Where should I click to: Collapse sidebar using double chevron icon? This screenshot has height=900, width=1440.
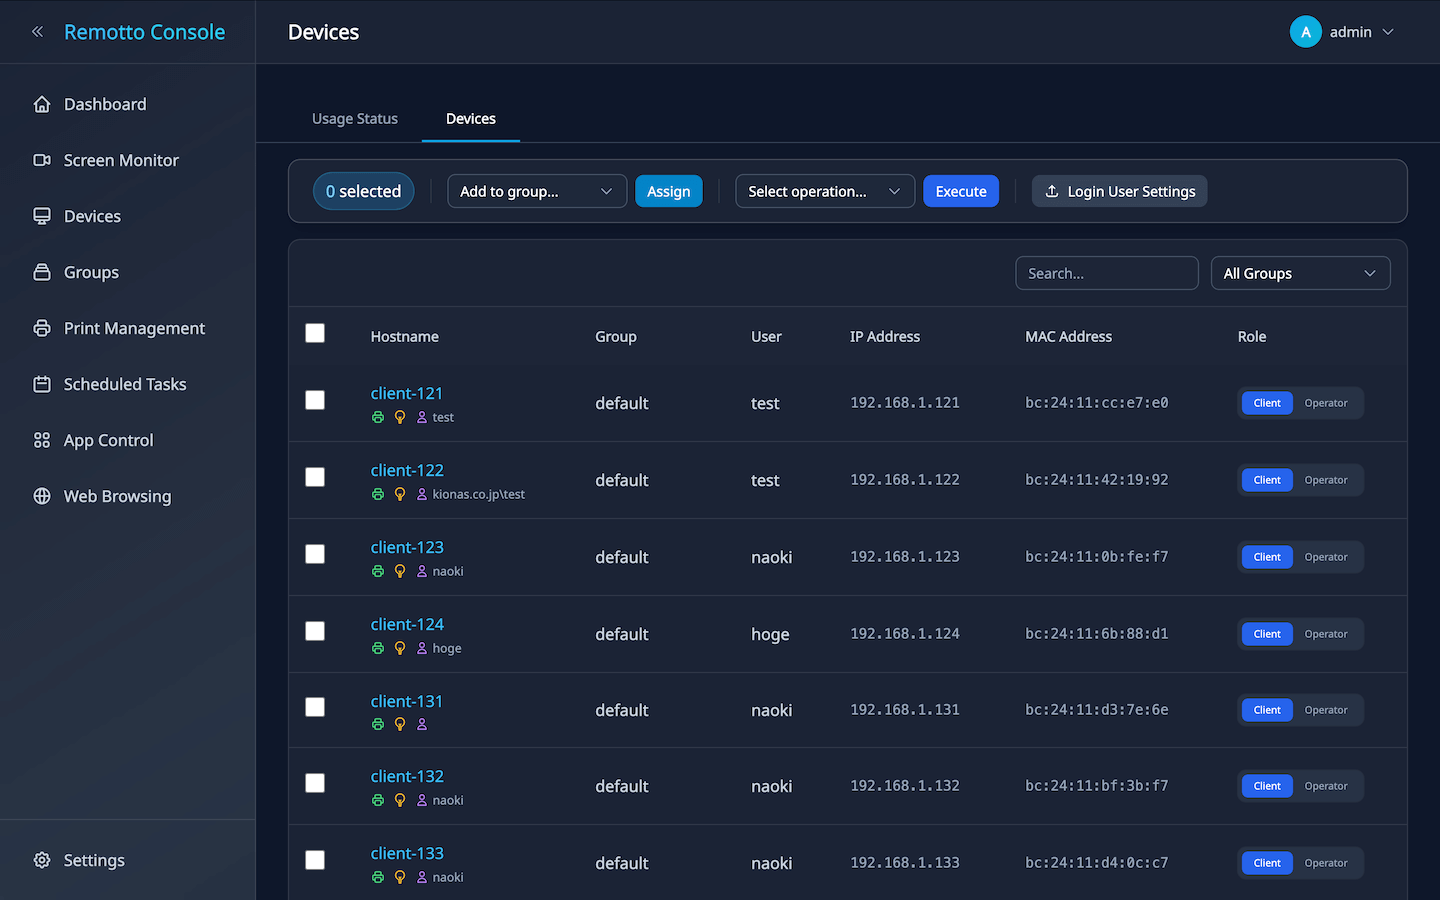(37, 32)
